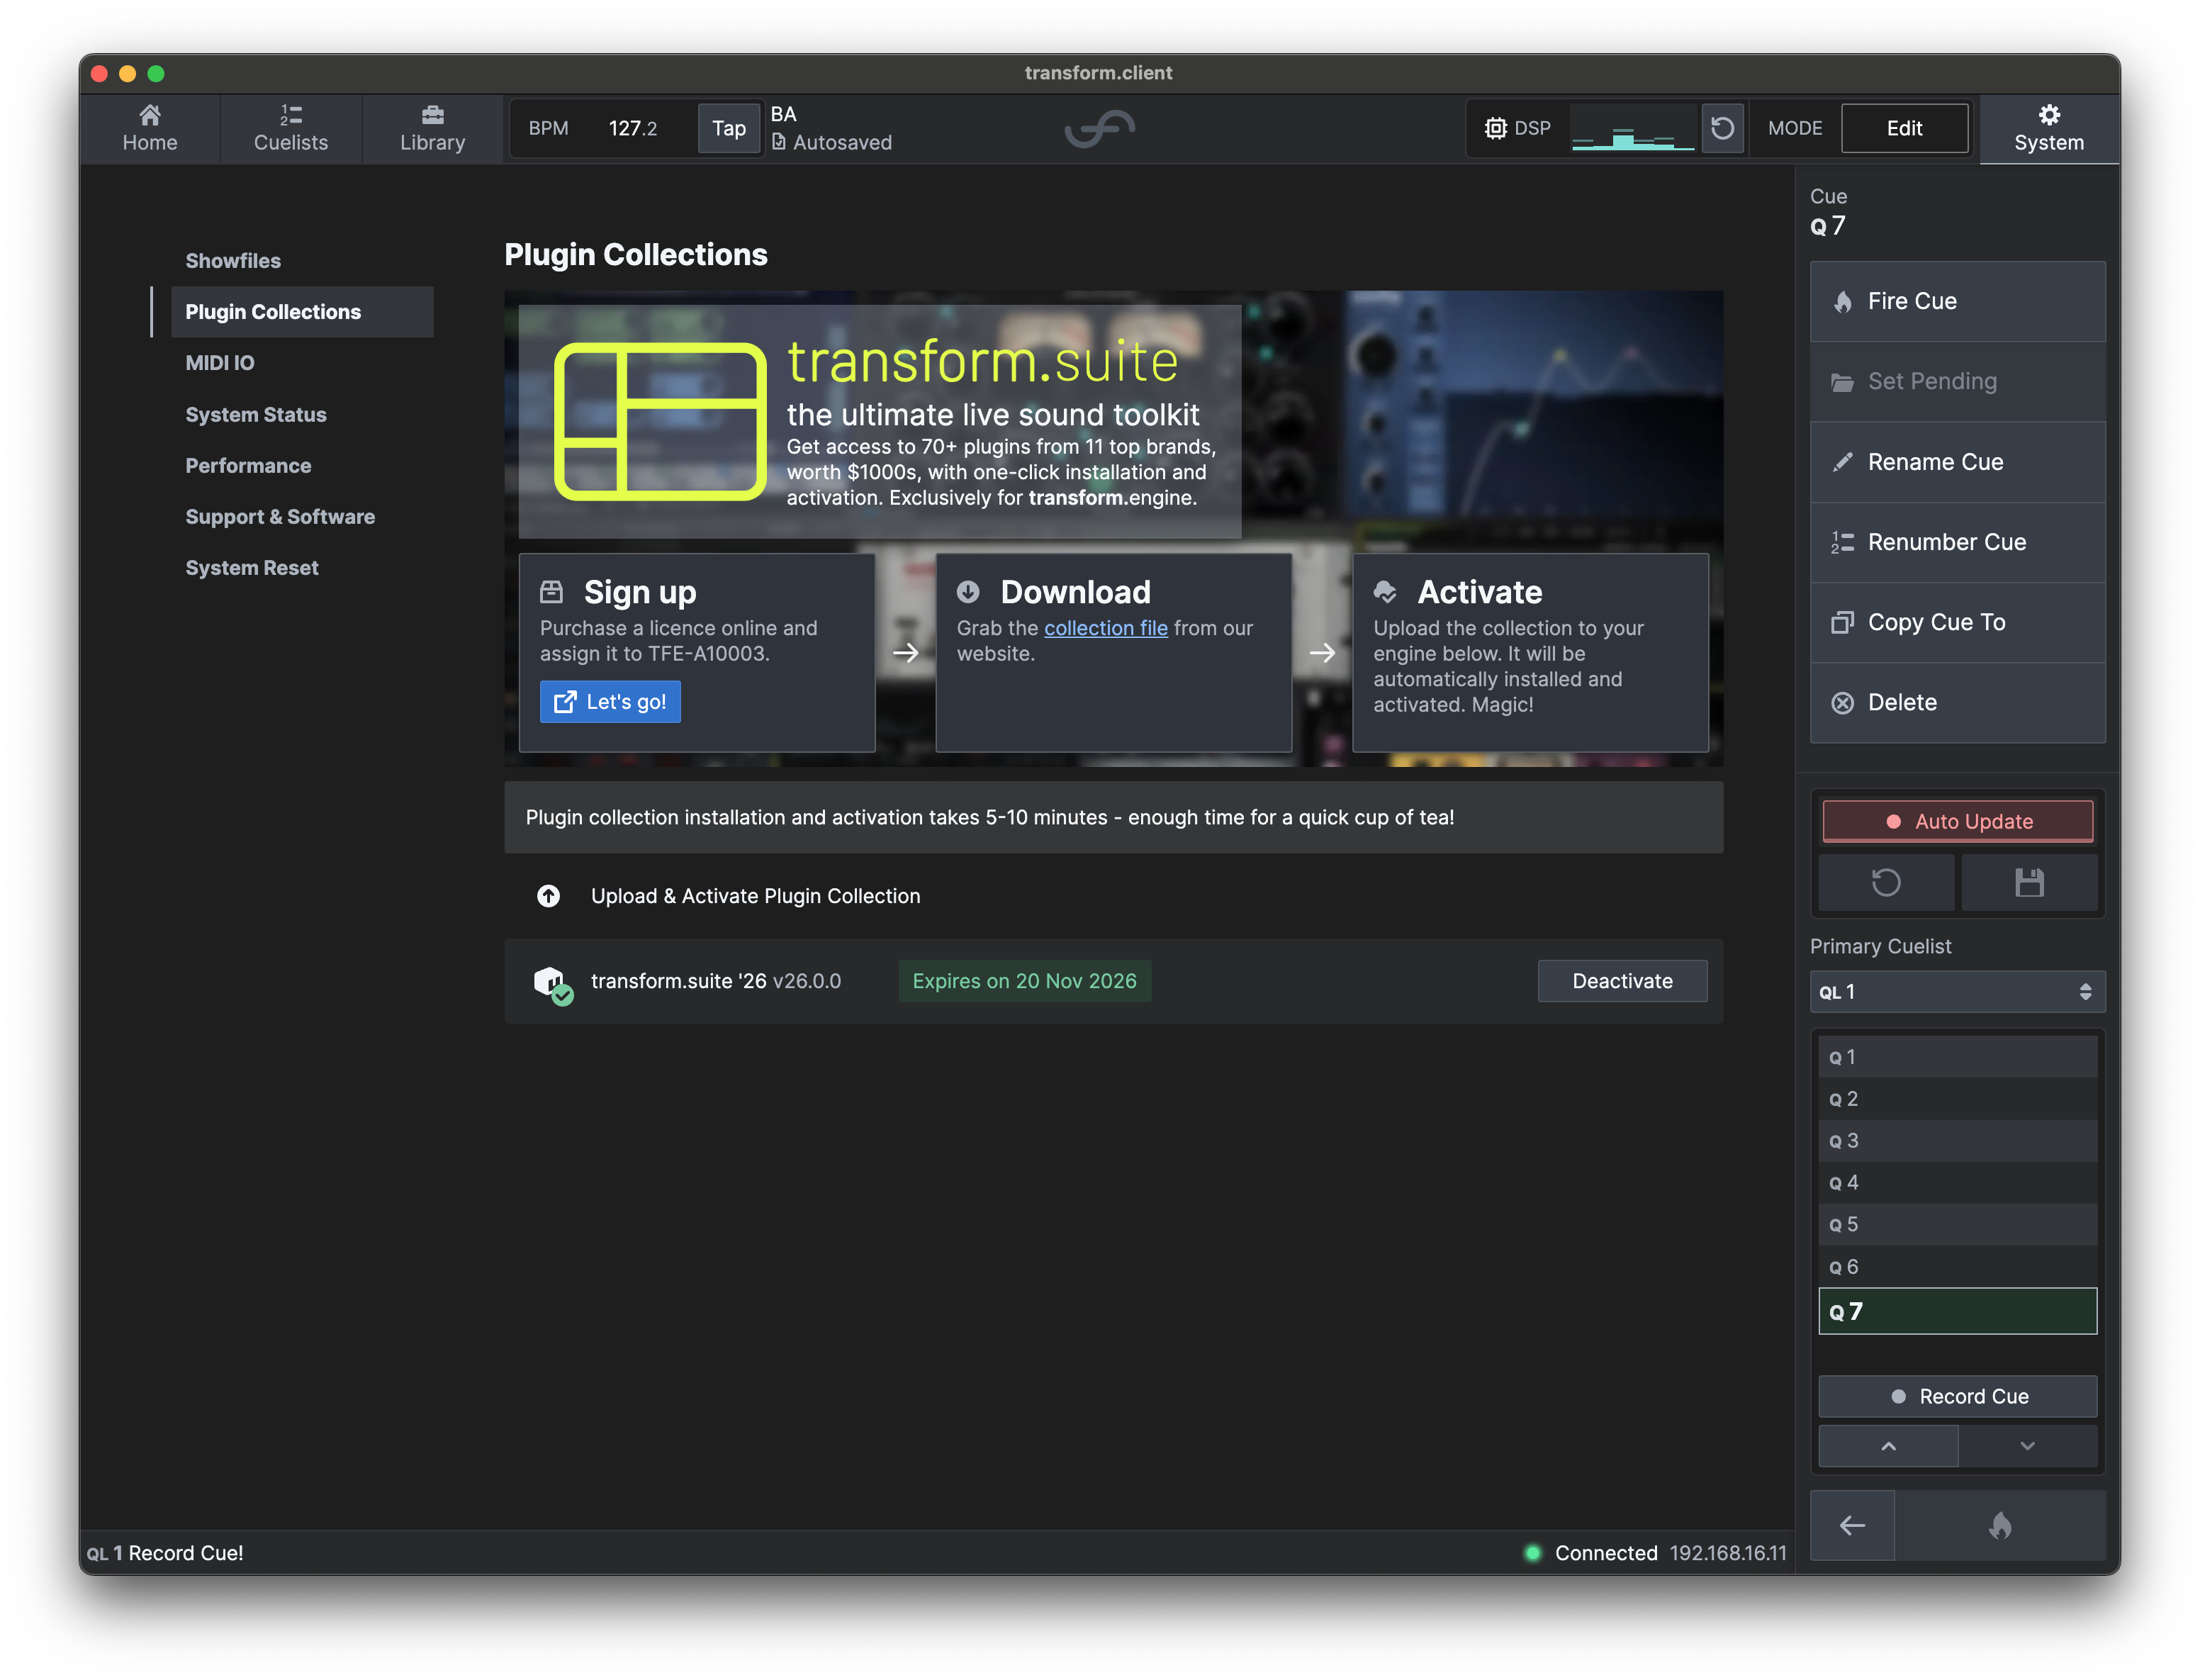Open the collection file link
The height and width of the screenshot is (1680, 2200).
click(1105, 627)
